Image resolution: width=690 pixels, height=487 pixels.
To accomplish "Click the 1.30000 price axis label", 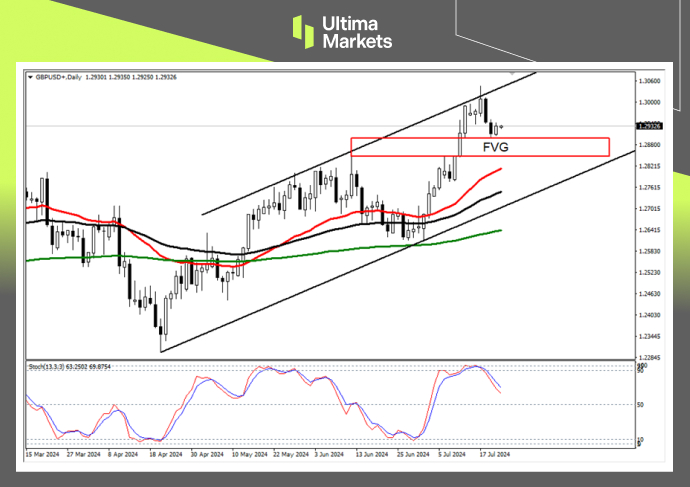I will tap(651, 102).
